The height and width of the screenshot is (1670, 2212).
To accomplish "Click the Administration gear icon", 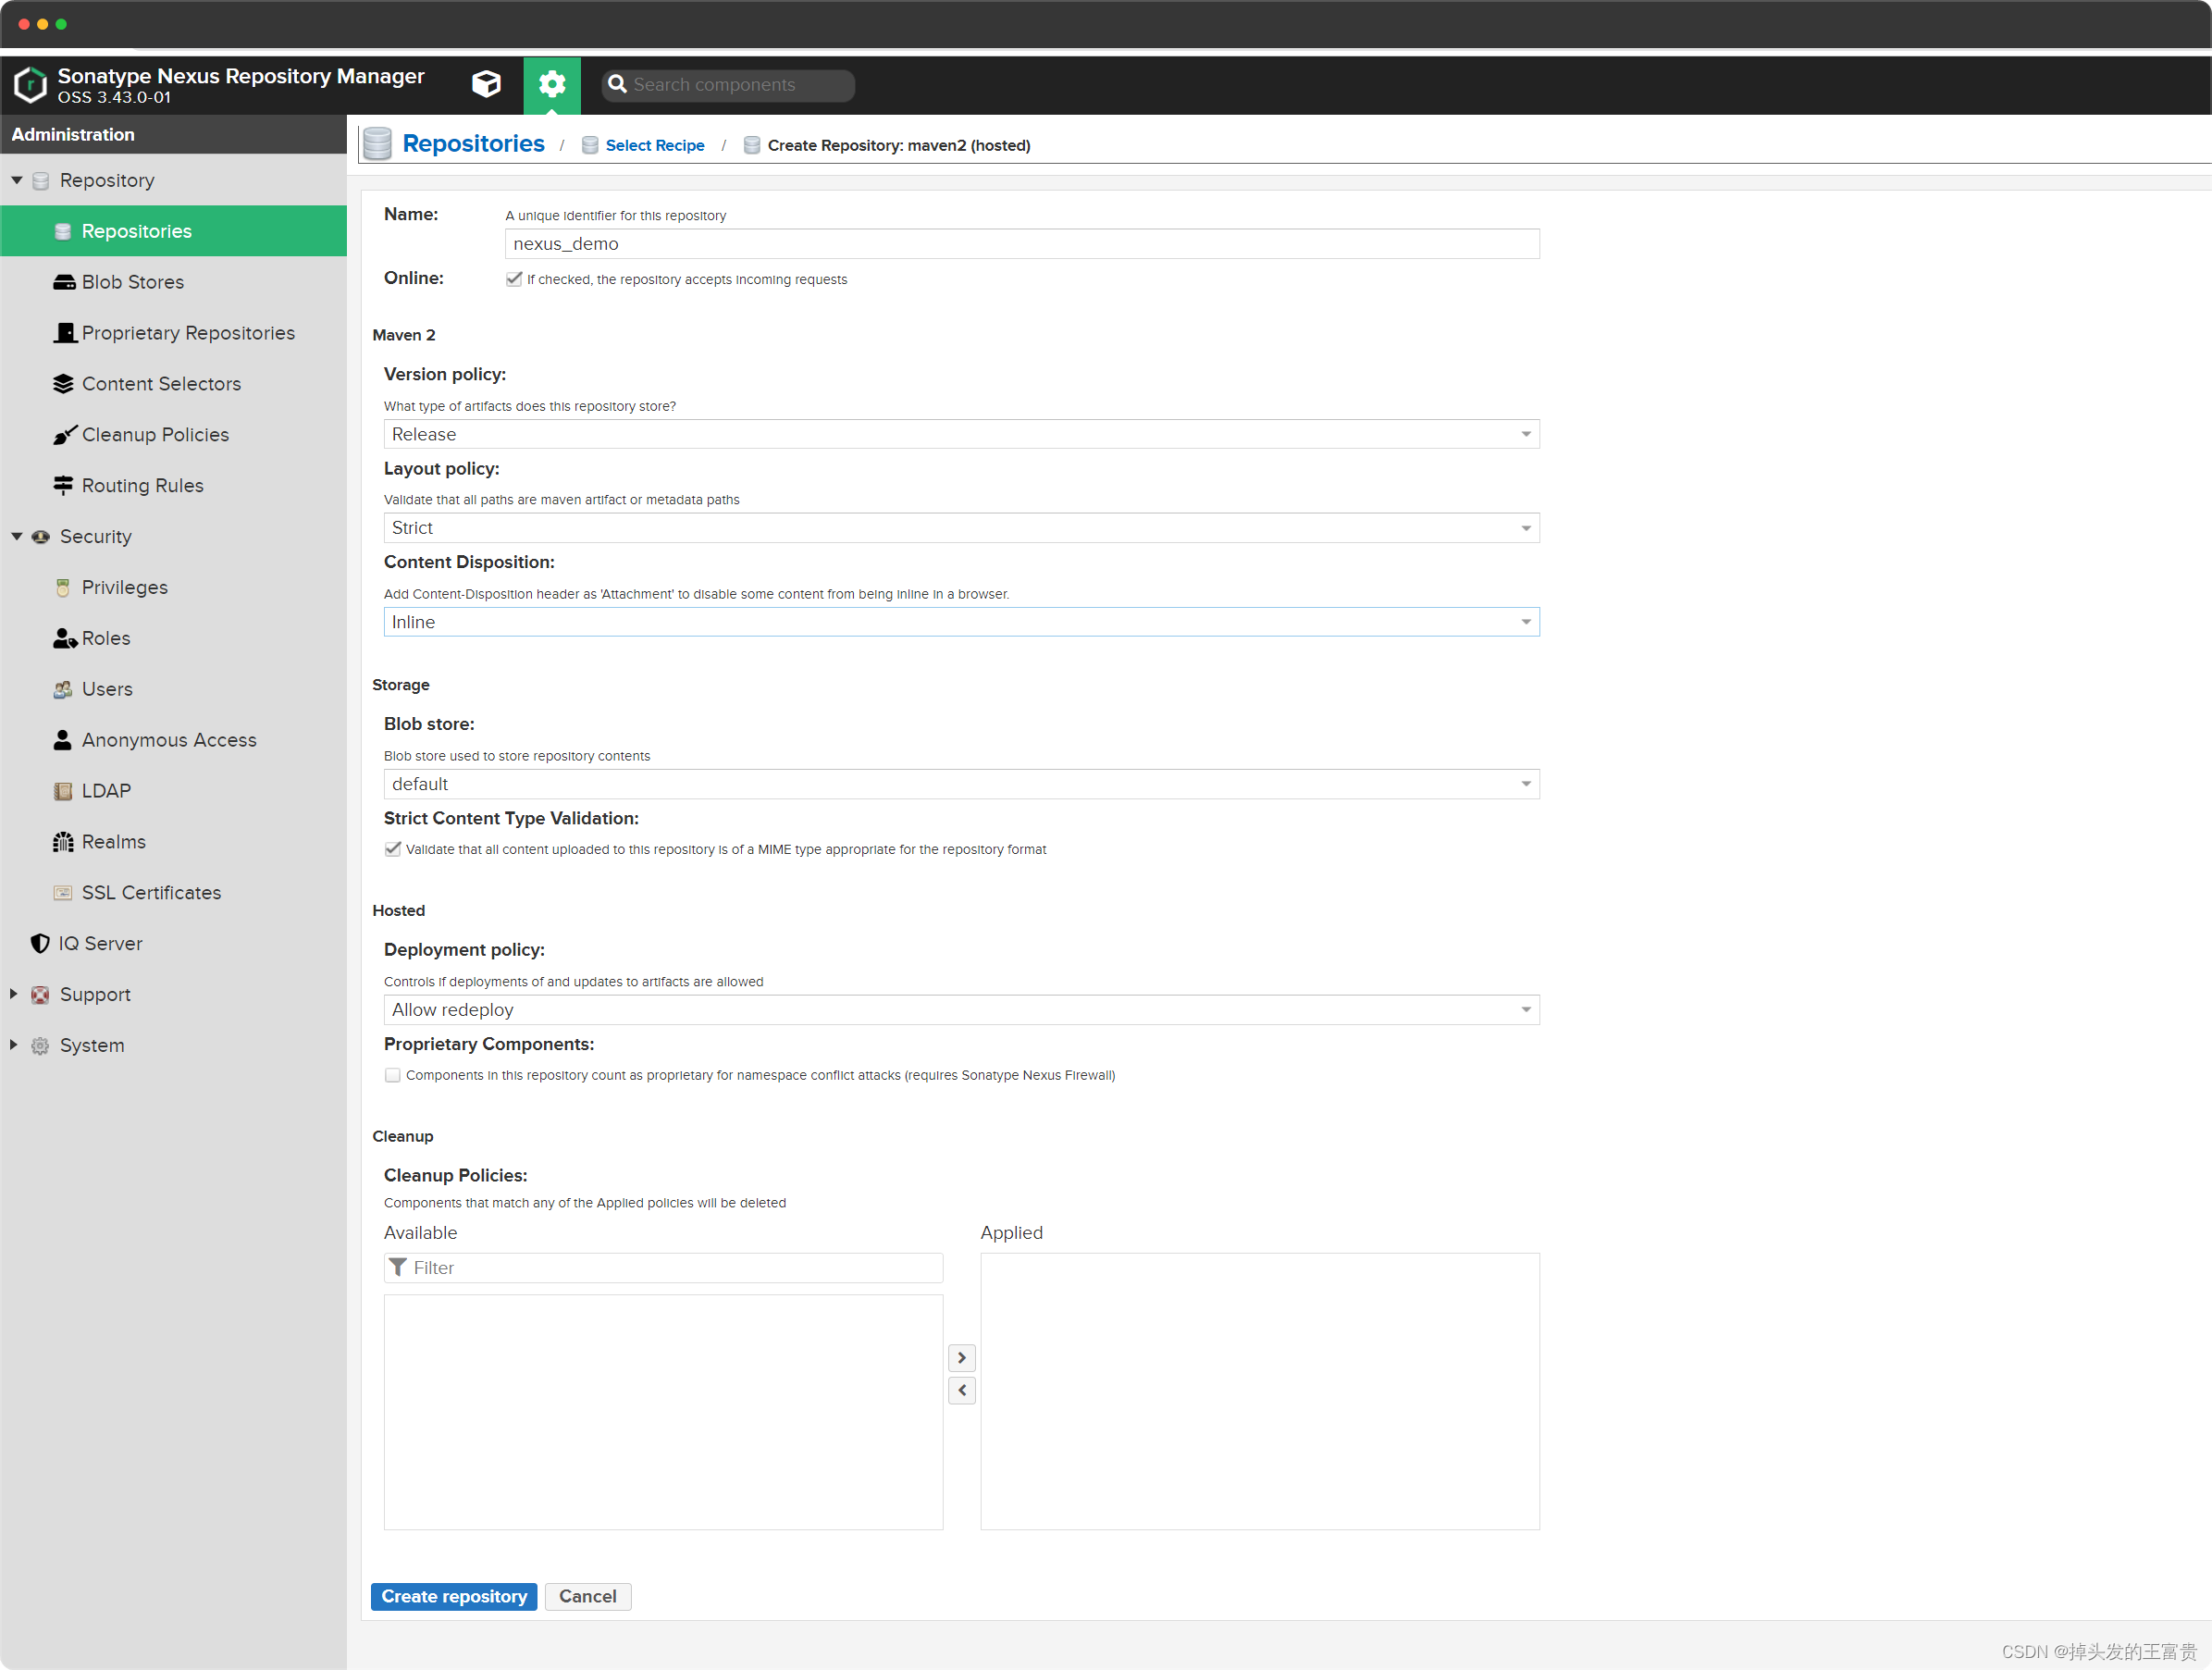I will tap(552, 84).
